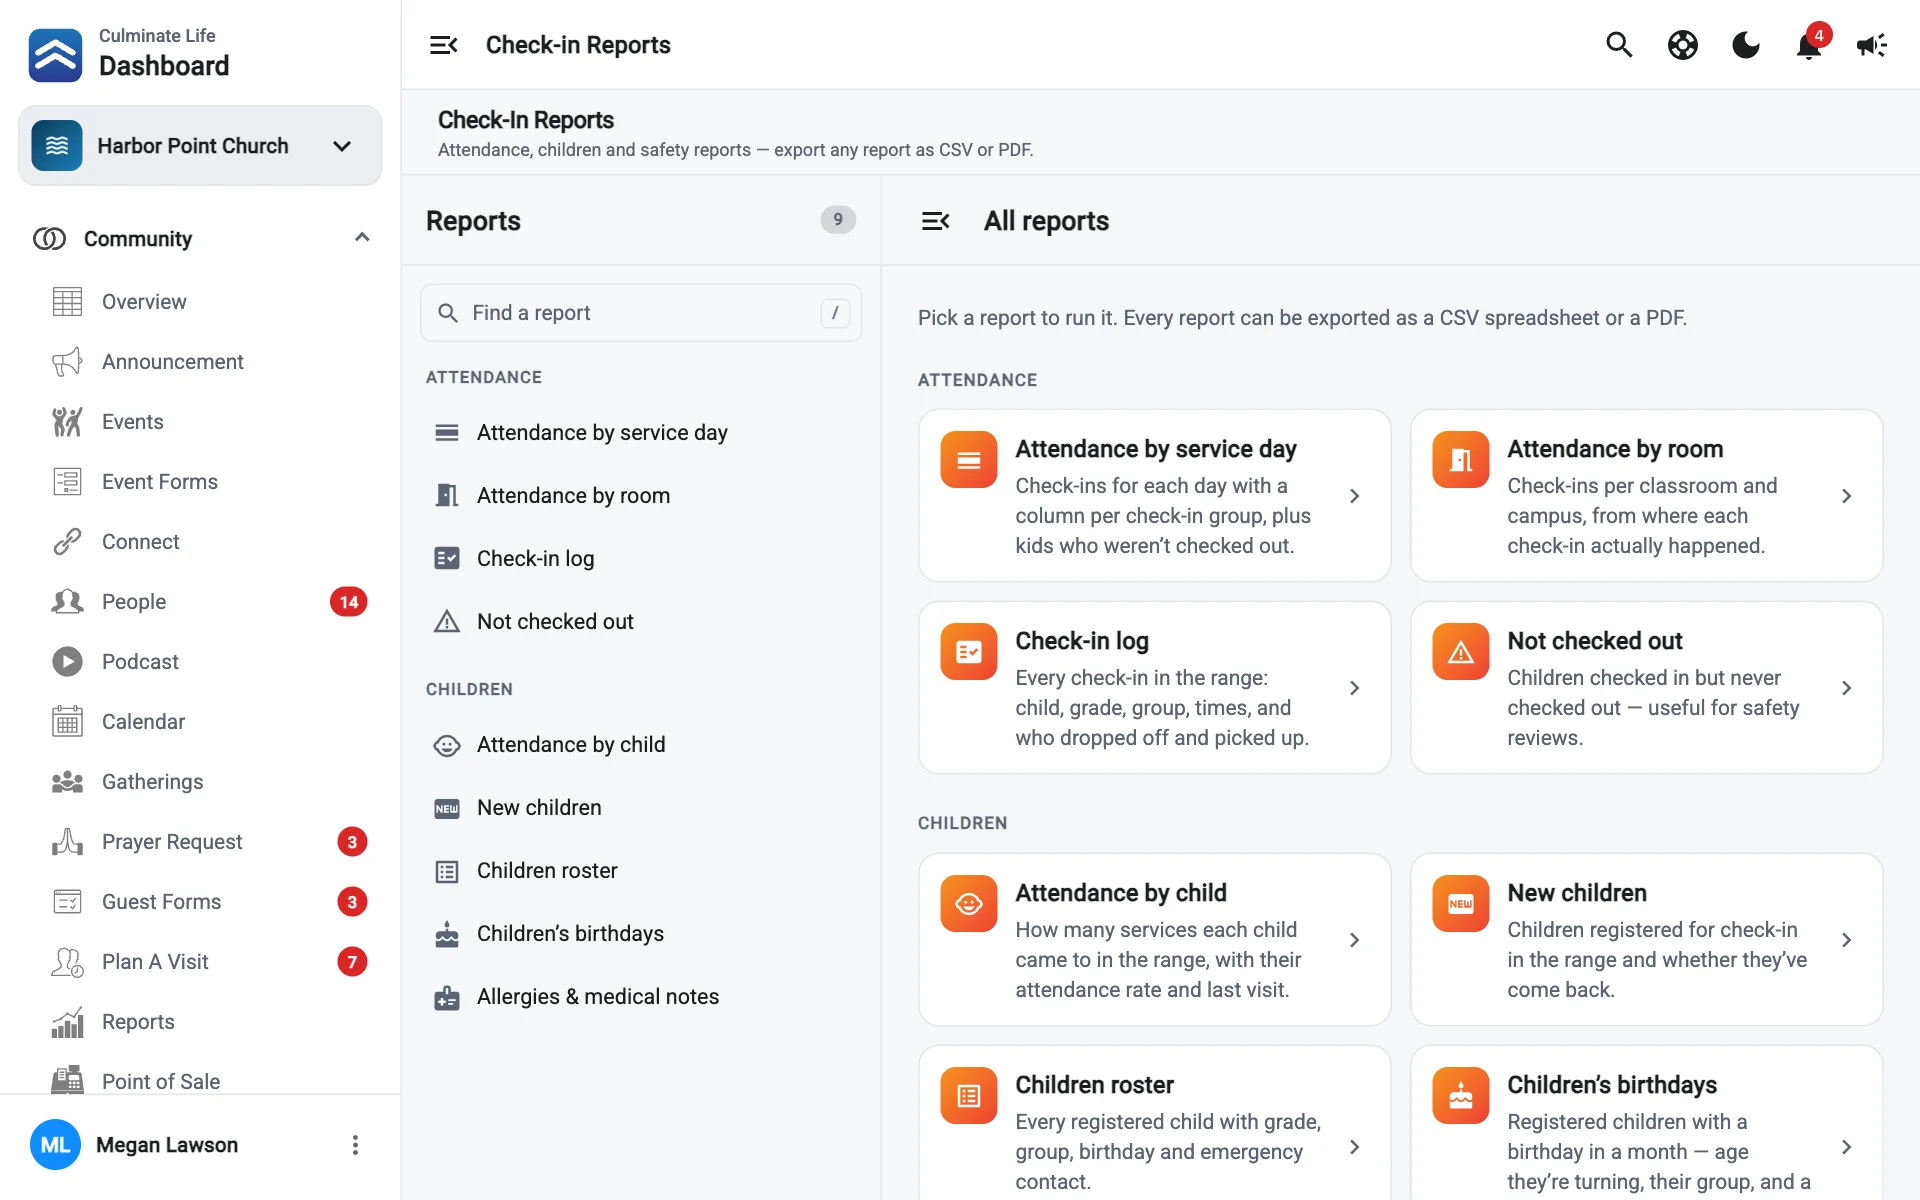Open Not checked out card chevron

(1846, 688)
